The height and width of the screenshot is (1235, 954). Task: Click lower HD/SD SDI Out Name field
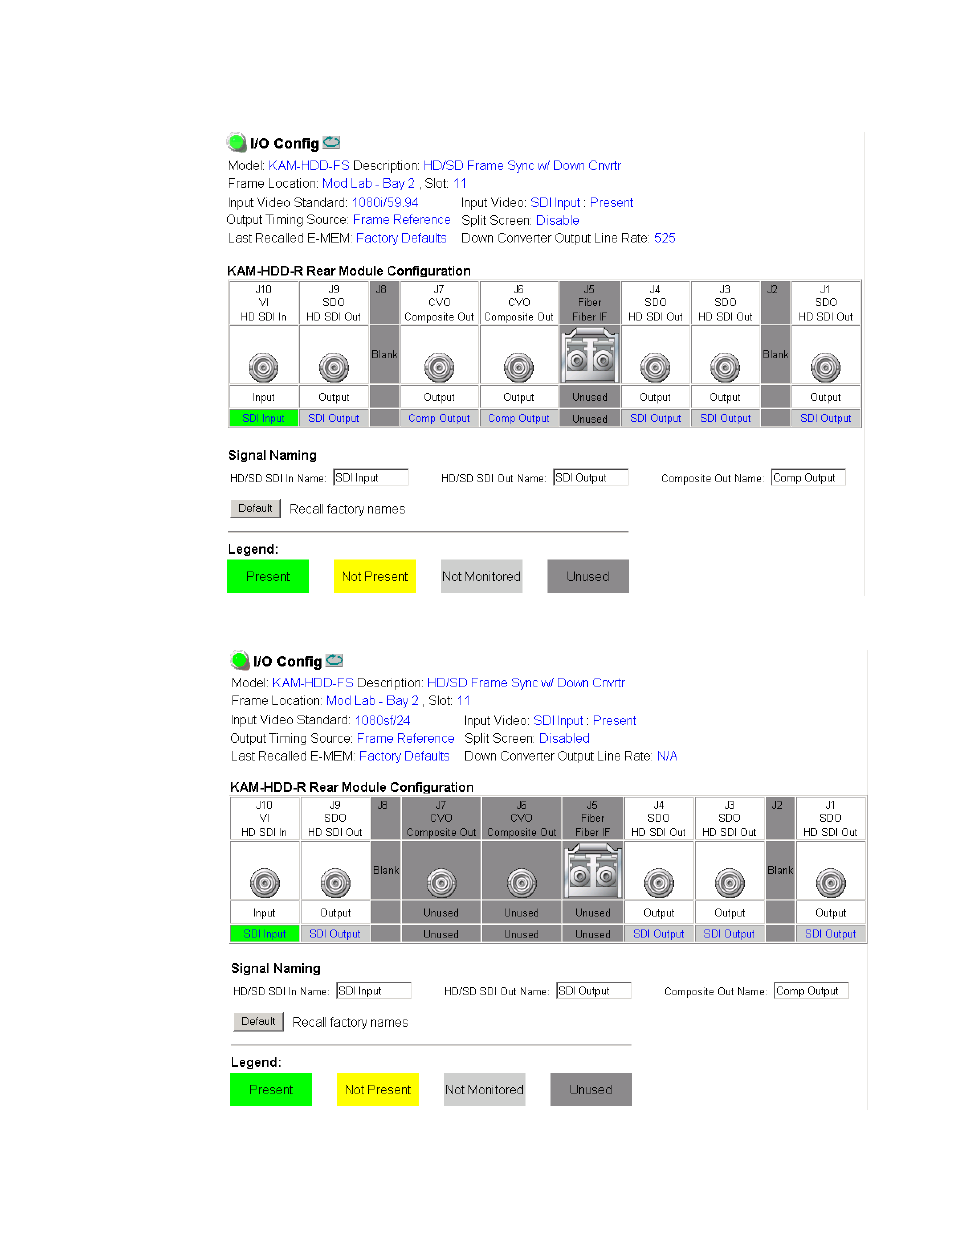(594, 991)
